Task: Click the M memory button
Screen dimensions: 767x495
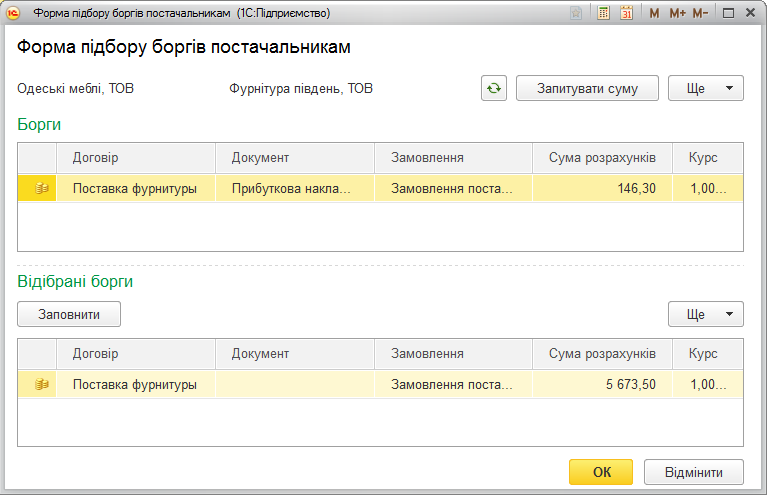Action: coord(654,13)
